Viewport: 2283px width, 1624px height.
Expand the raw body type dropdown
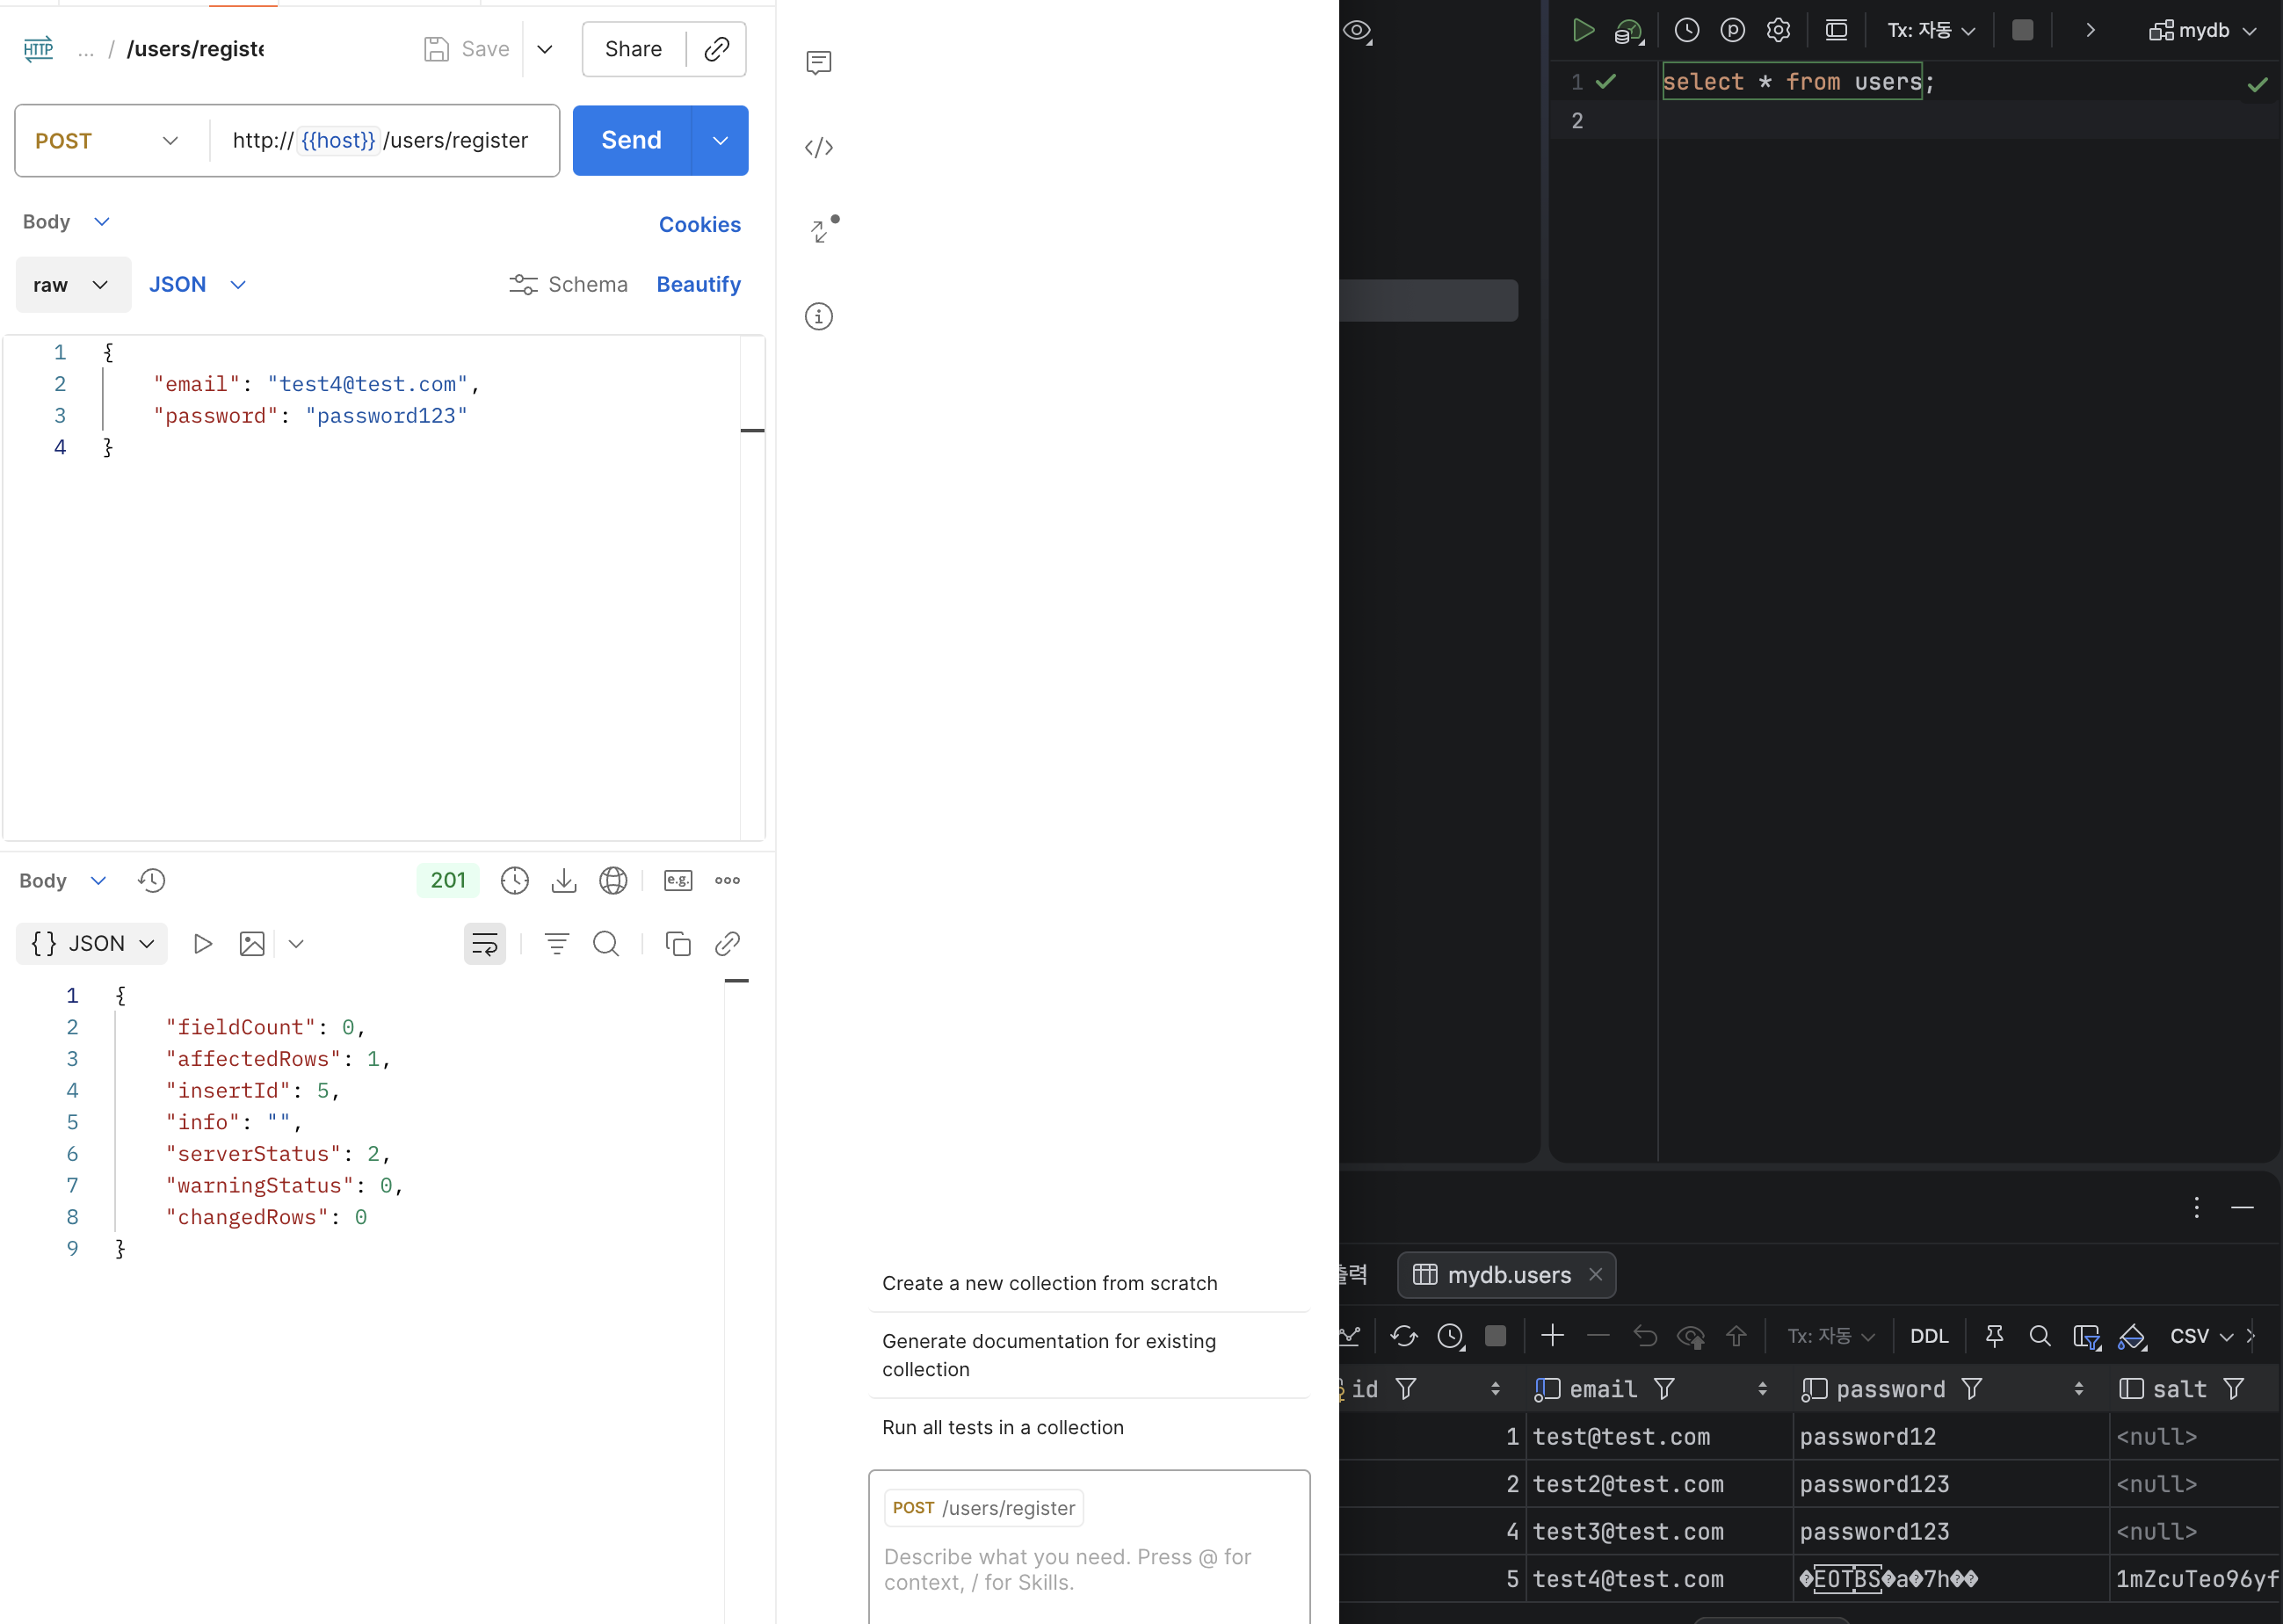(x=72, y=285)
